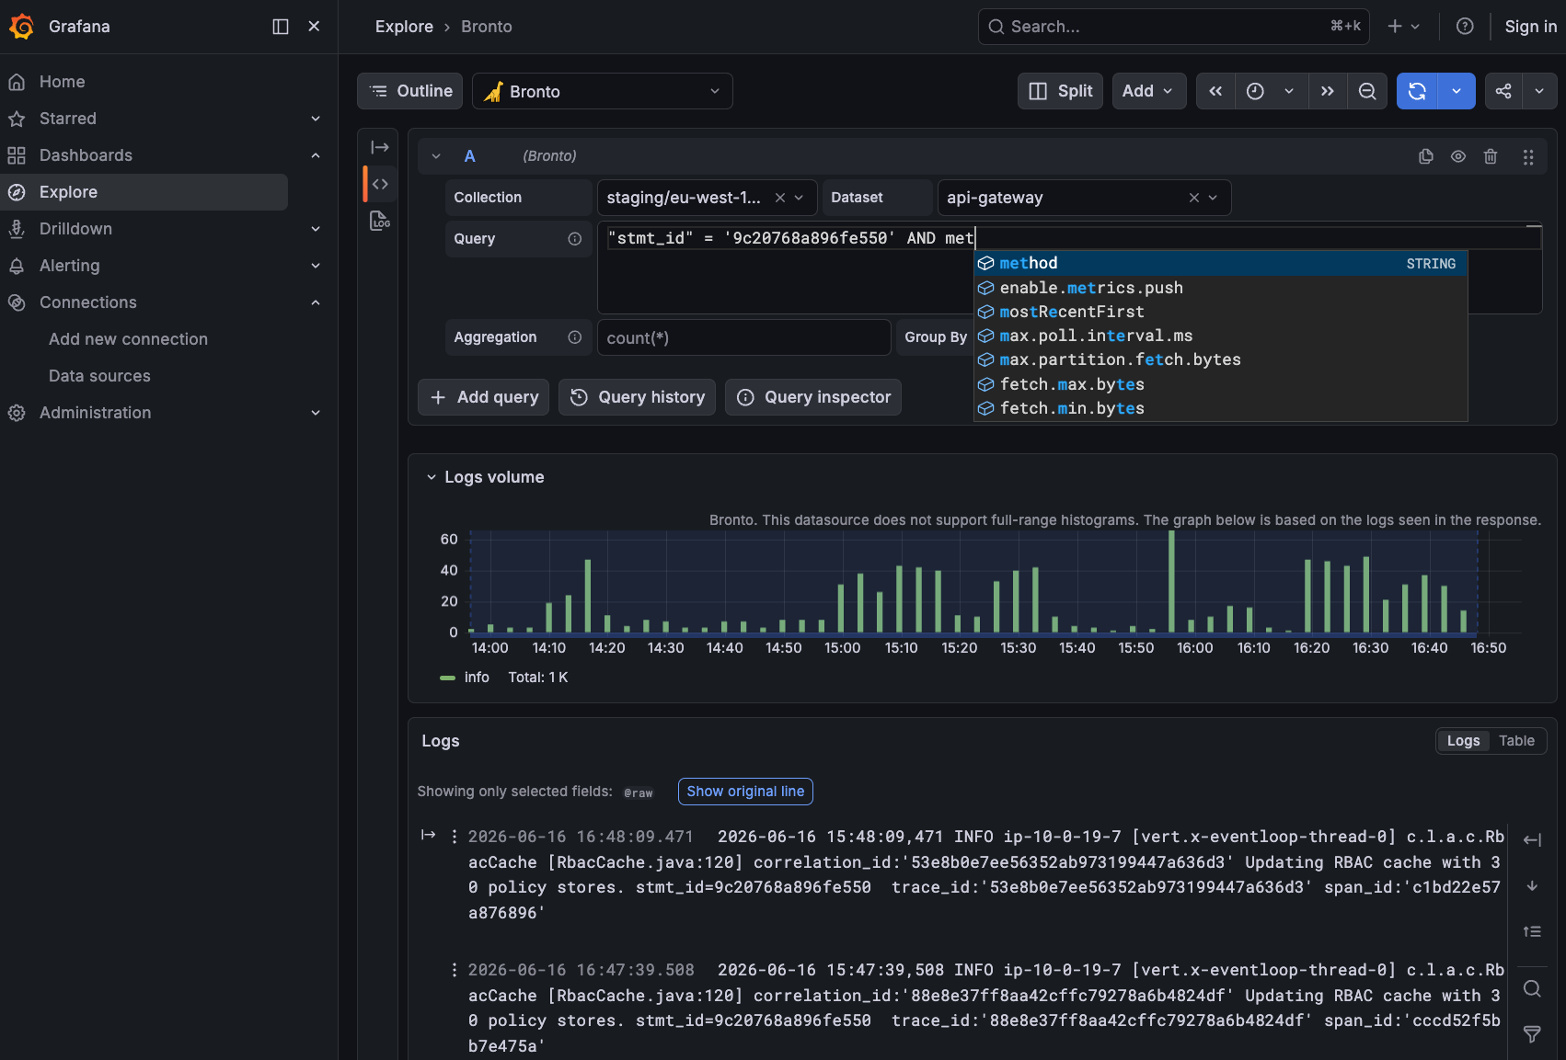
Task: Click Add query button
Action: tap(484, 397)
